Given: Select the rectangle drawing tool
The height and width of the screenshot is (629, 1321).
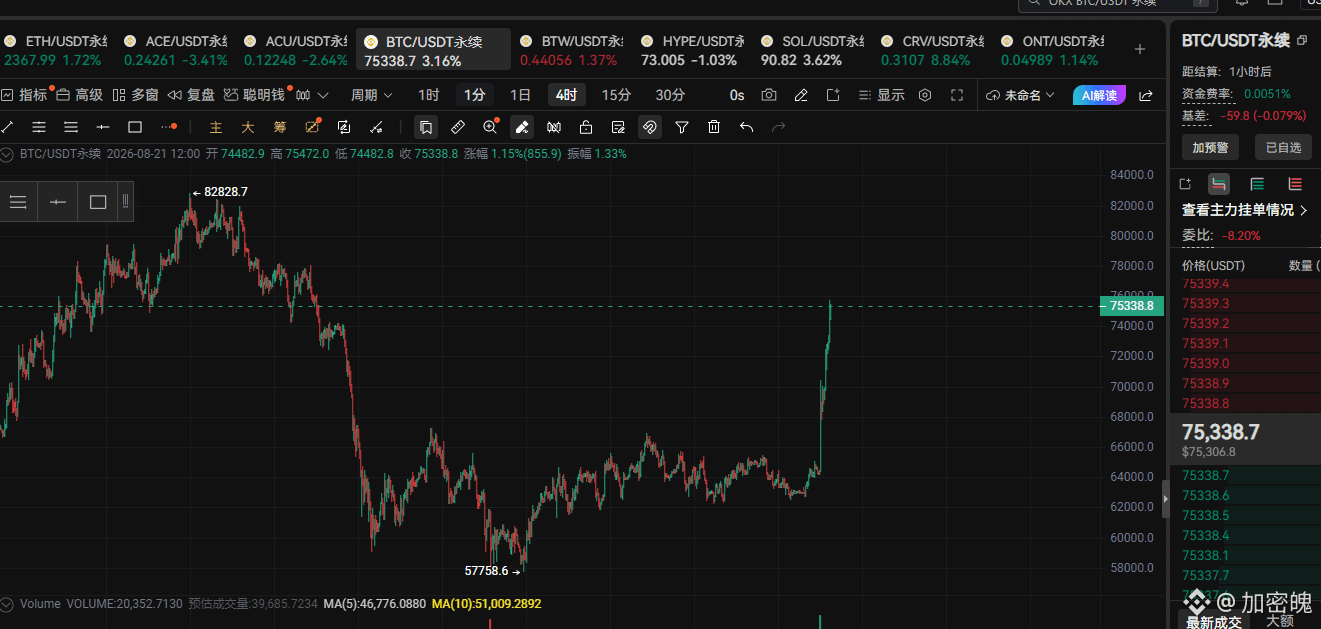Looking at the screenshot, I should point(135,127).
